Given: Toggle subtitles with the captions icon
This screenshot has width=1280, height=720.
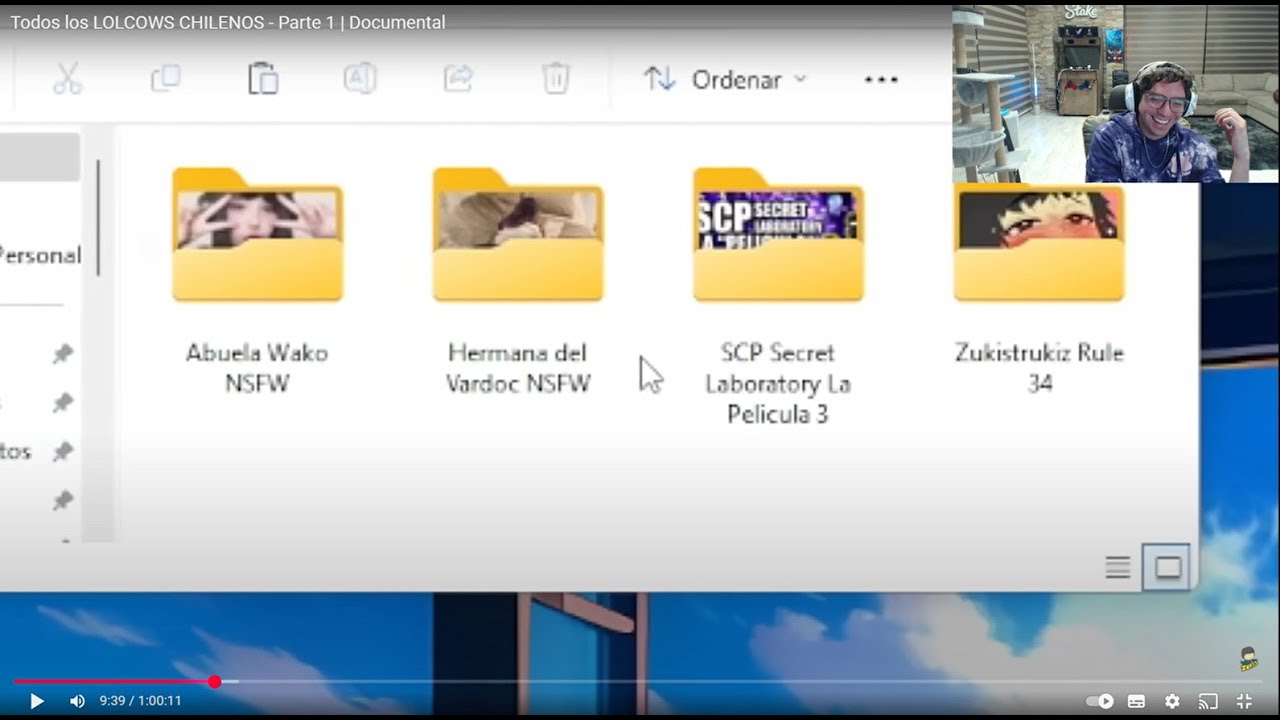Looking at the screenshot, I should [x=1137, y=701].
